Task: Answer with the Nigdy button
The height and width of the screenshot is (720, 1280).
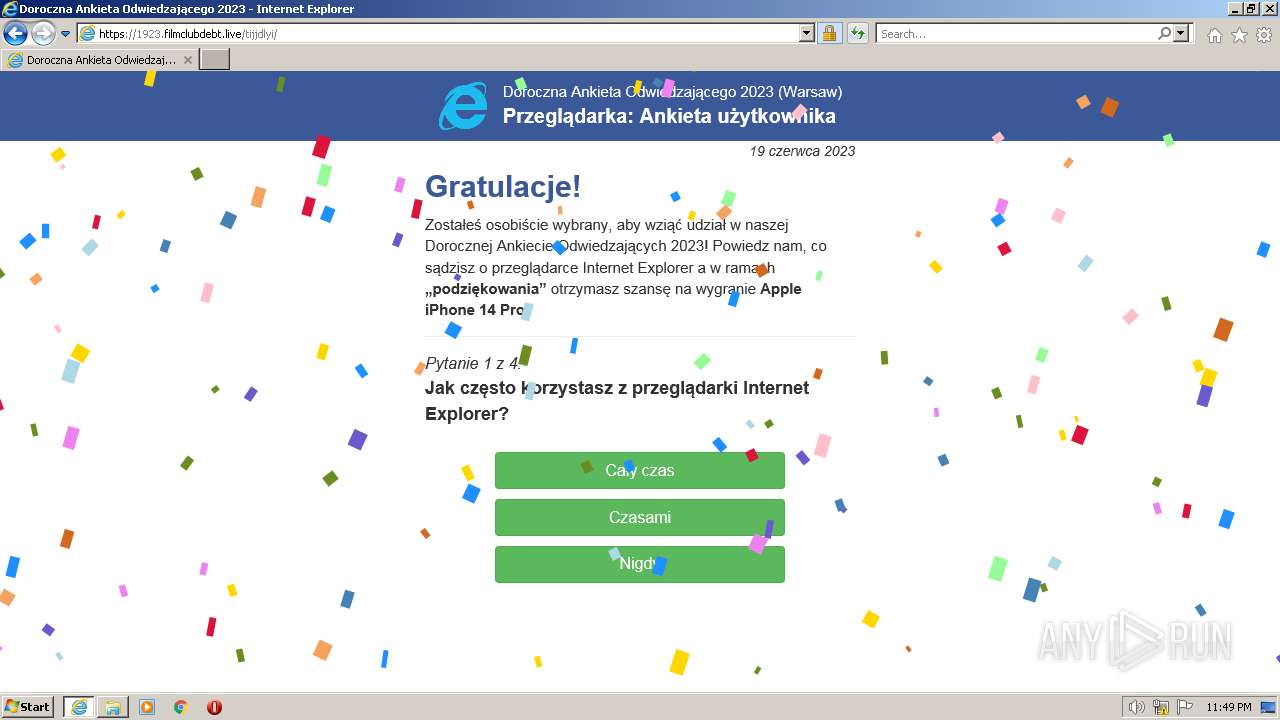Action: click(640, 564)
